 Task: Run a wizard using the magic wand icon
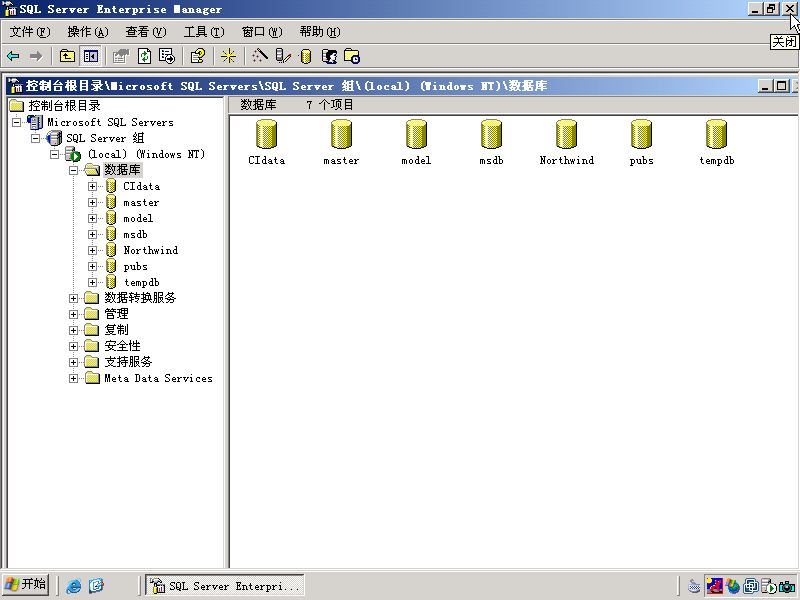tap(260, 56)
